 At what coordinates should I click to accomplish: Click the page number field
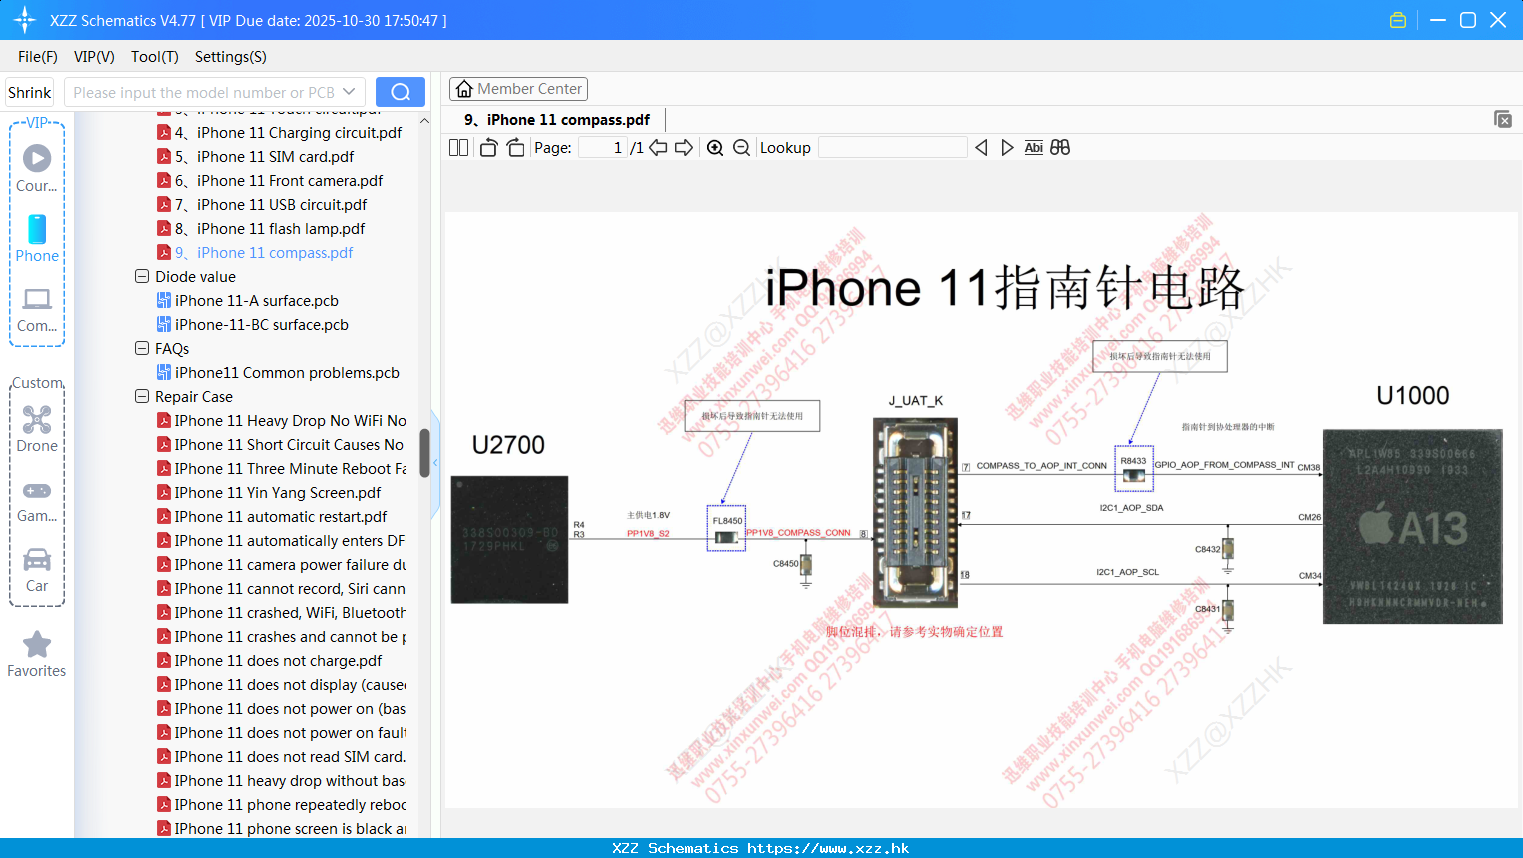[602, 147]
